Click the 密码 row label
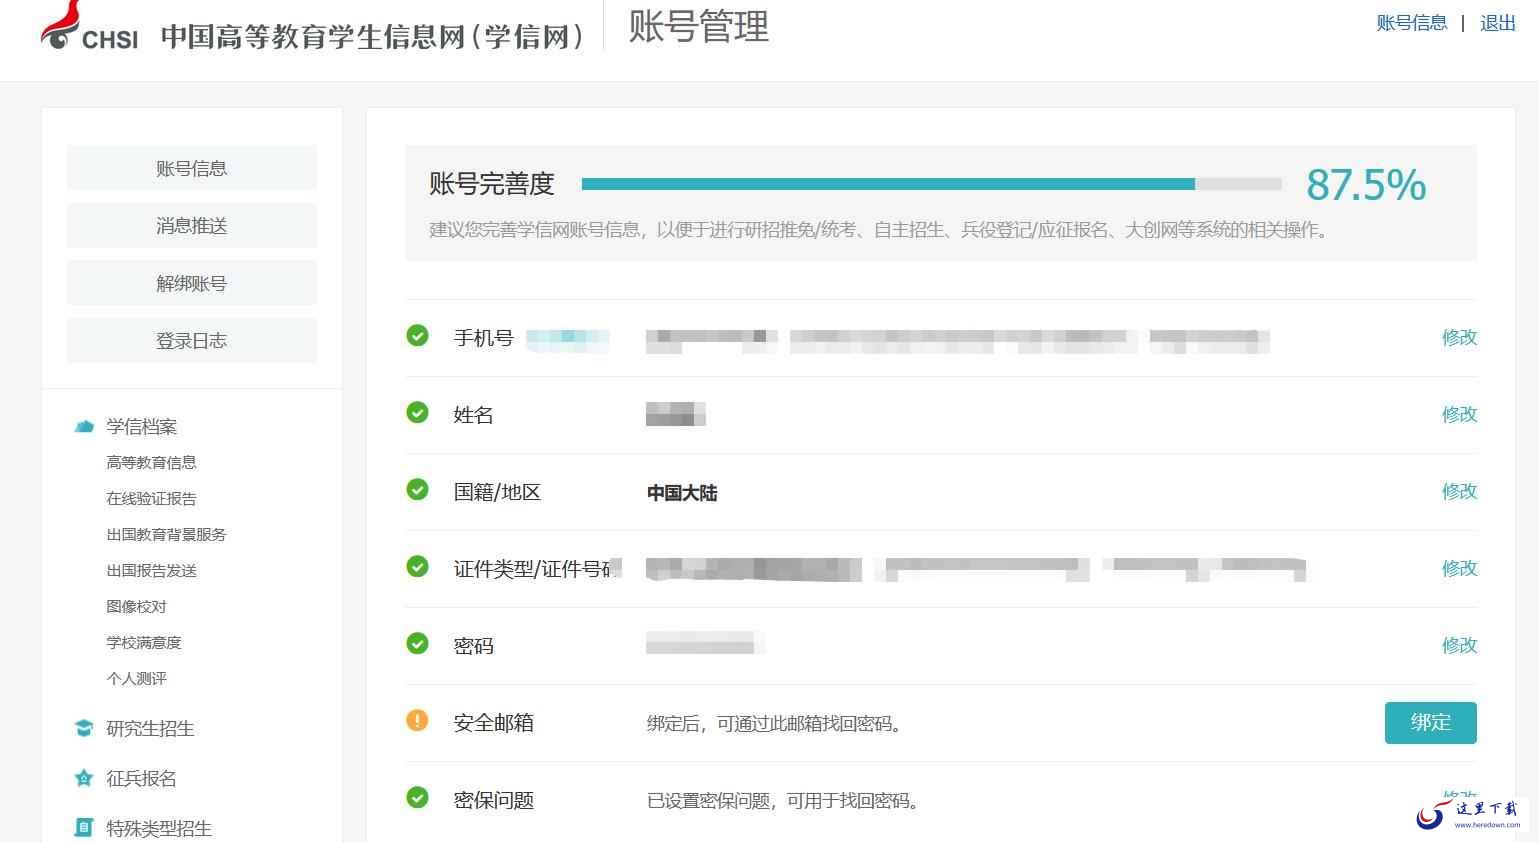This screenshot has height=842, width=1539. click(473, 646)
